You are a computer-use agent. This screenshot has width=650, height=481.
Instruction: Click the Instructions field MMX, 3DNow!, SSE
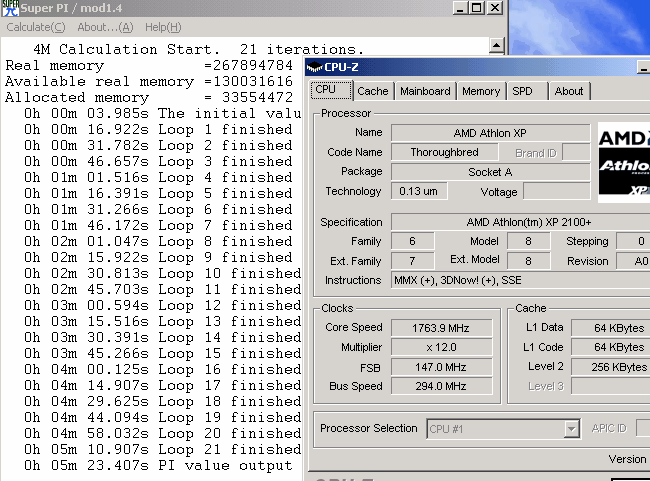(521, 280)
